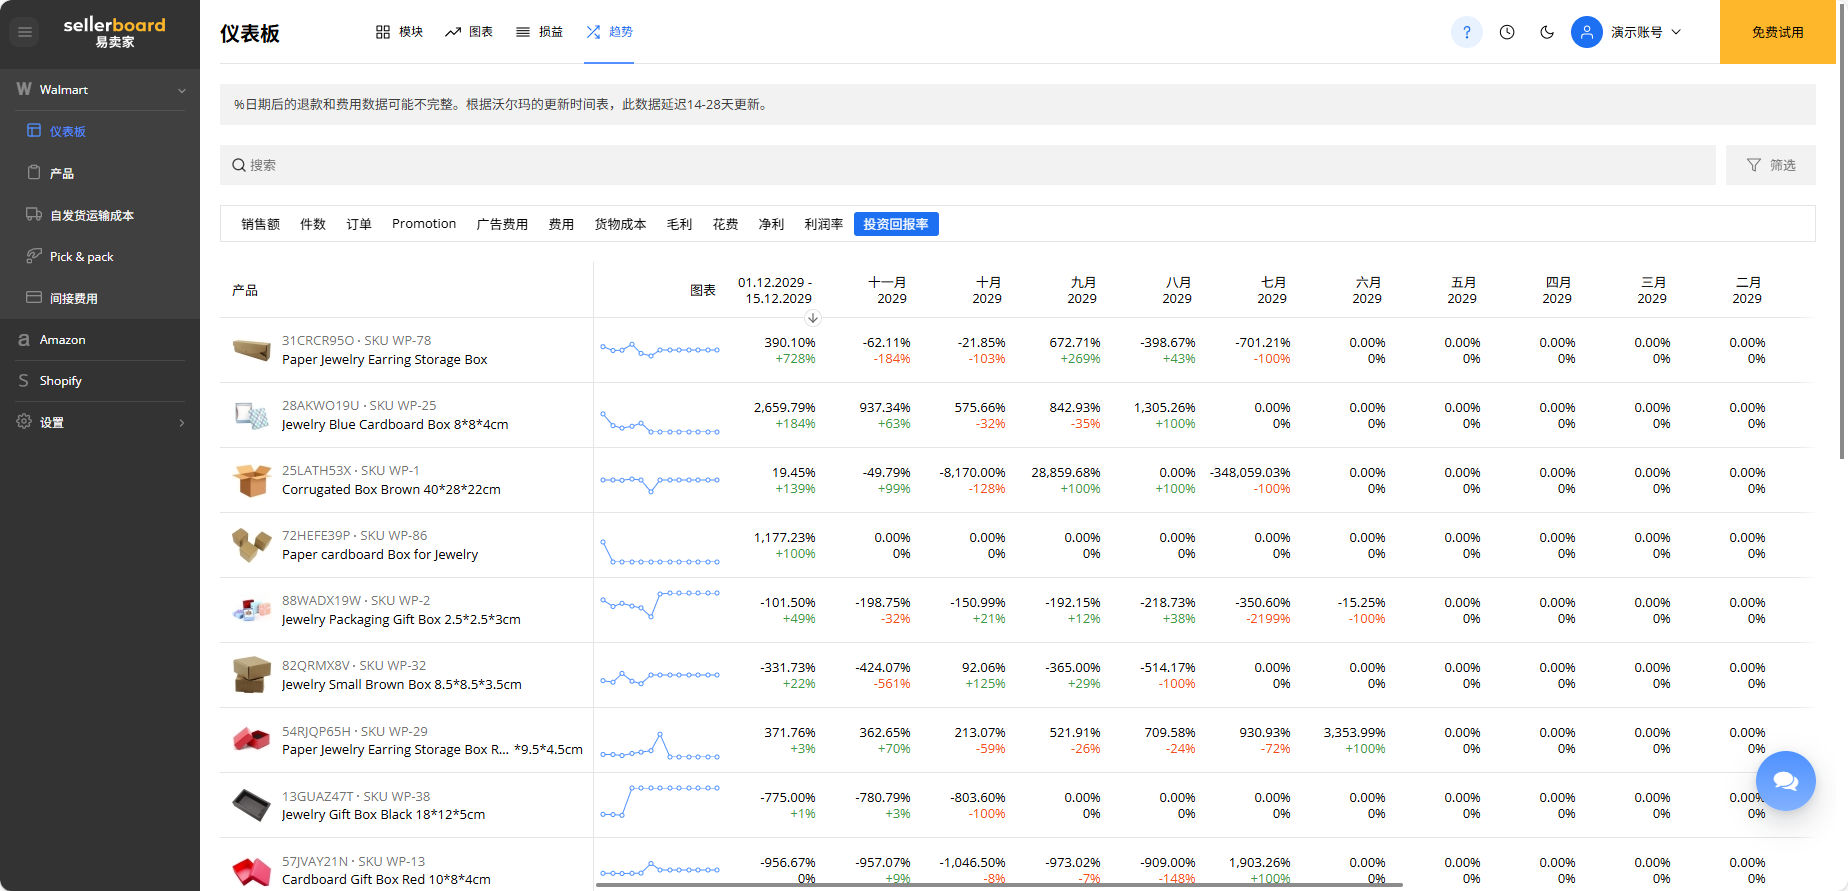Switch to the 损益 view tab
Screen dimensions: 1848x891
[539, 32]
